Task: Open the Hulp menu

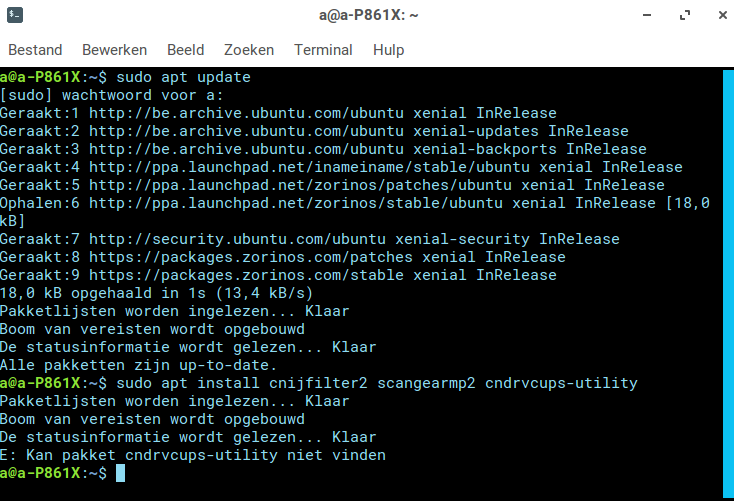Action: (x=389, y=50)
